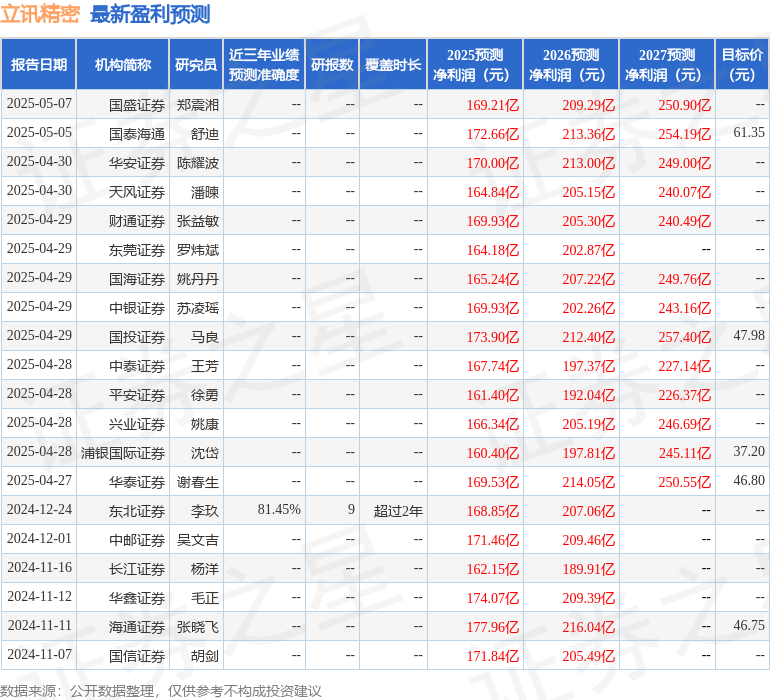Select the 机构简称 column header
The height and width of the screenshot is (700, 770).
click(x=123, y=64)
